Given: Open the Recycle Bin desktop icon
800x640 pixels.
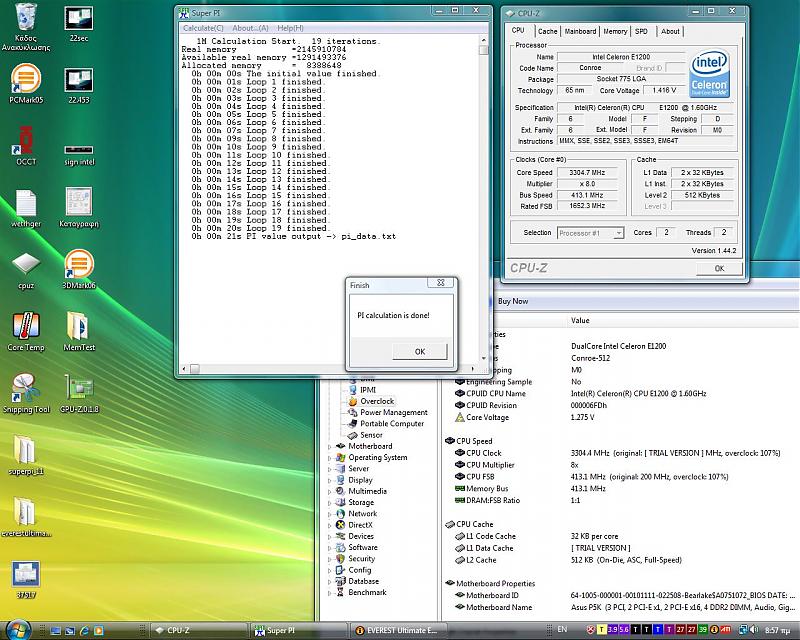Looking at the screenshot, I should click(x=26, y=27).
